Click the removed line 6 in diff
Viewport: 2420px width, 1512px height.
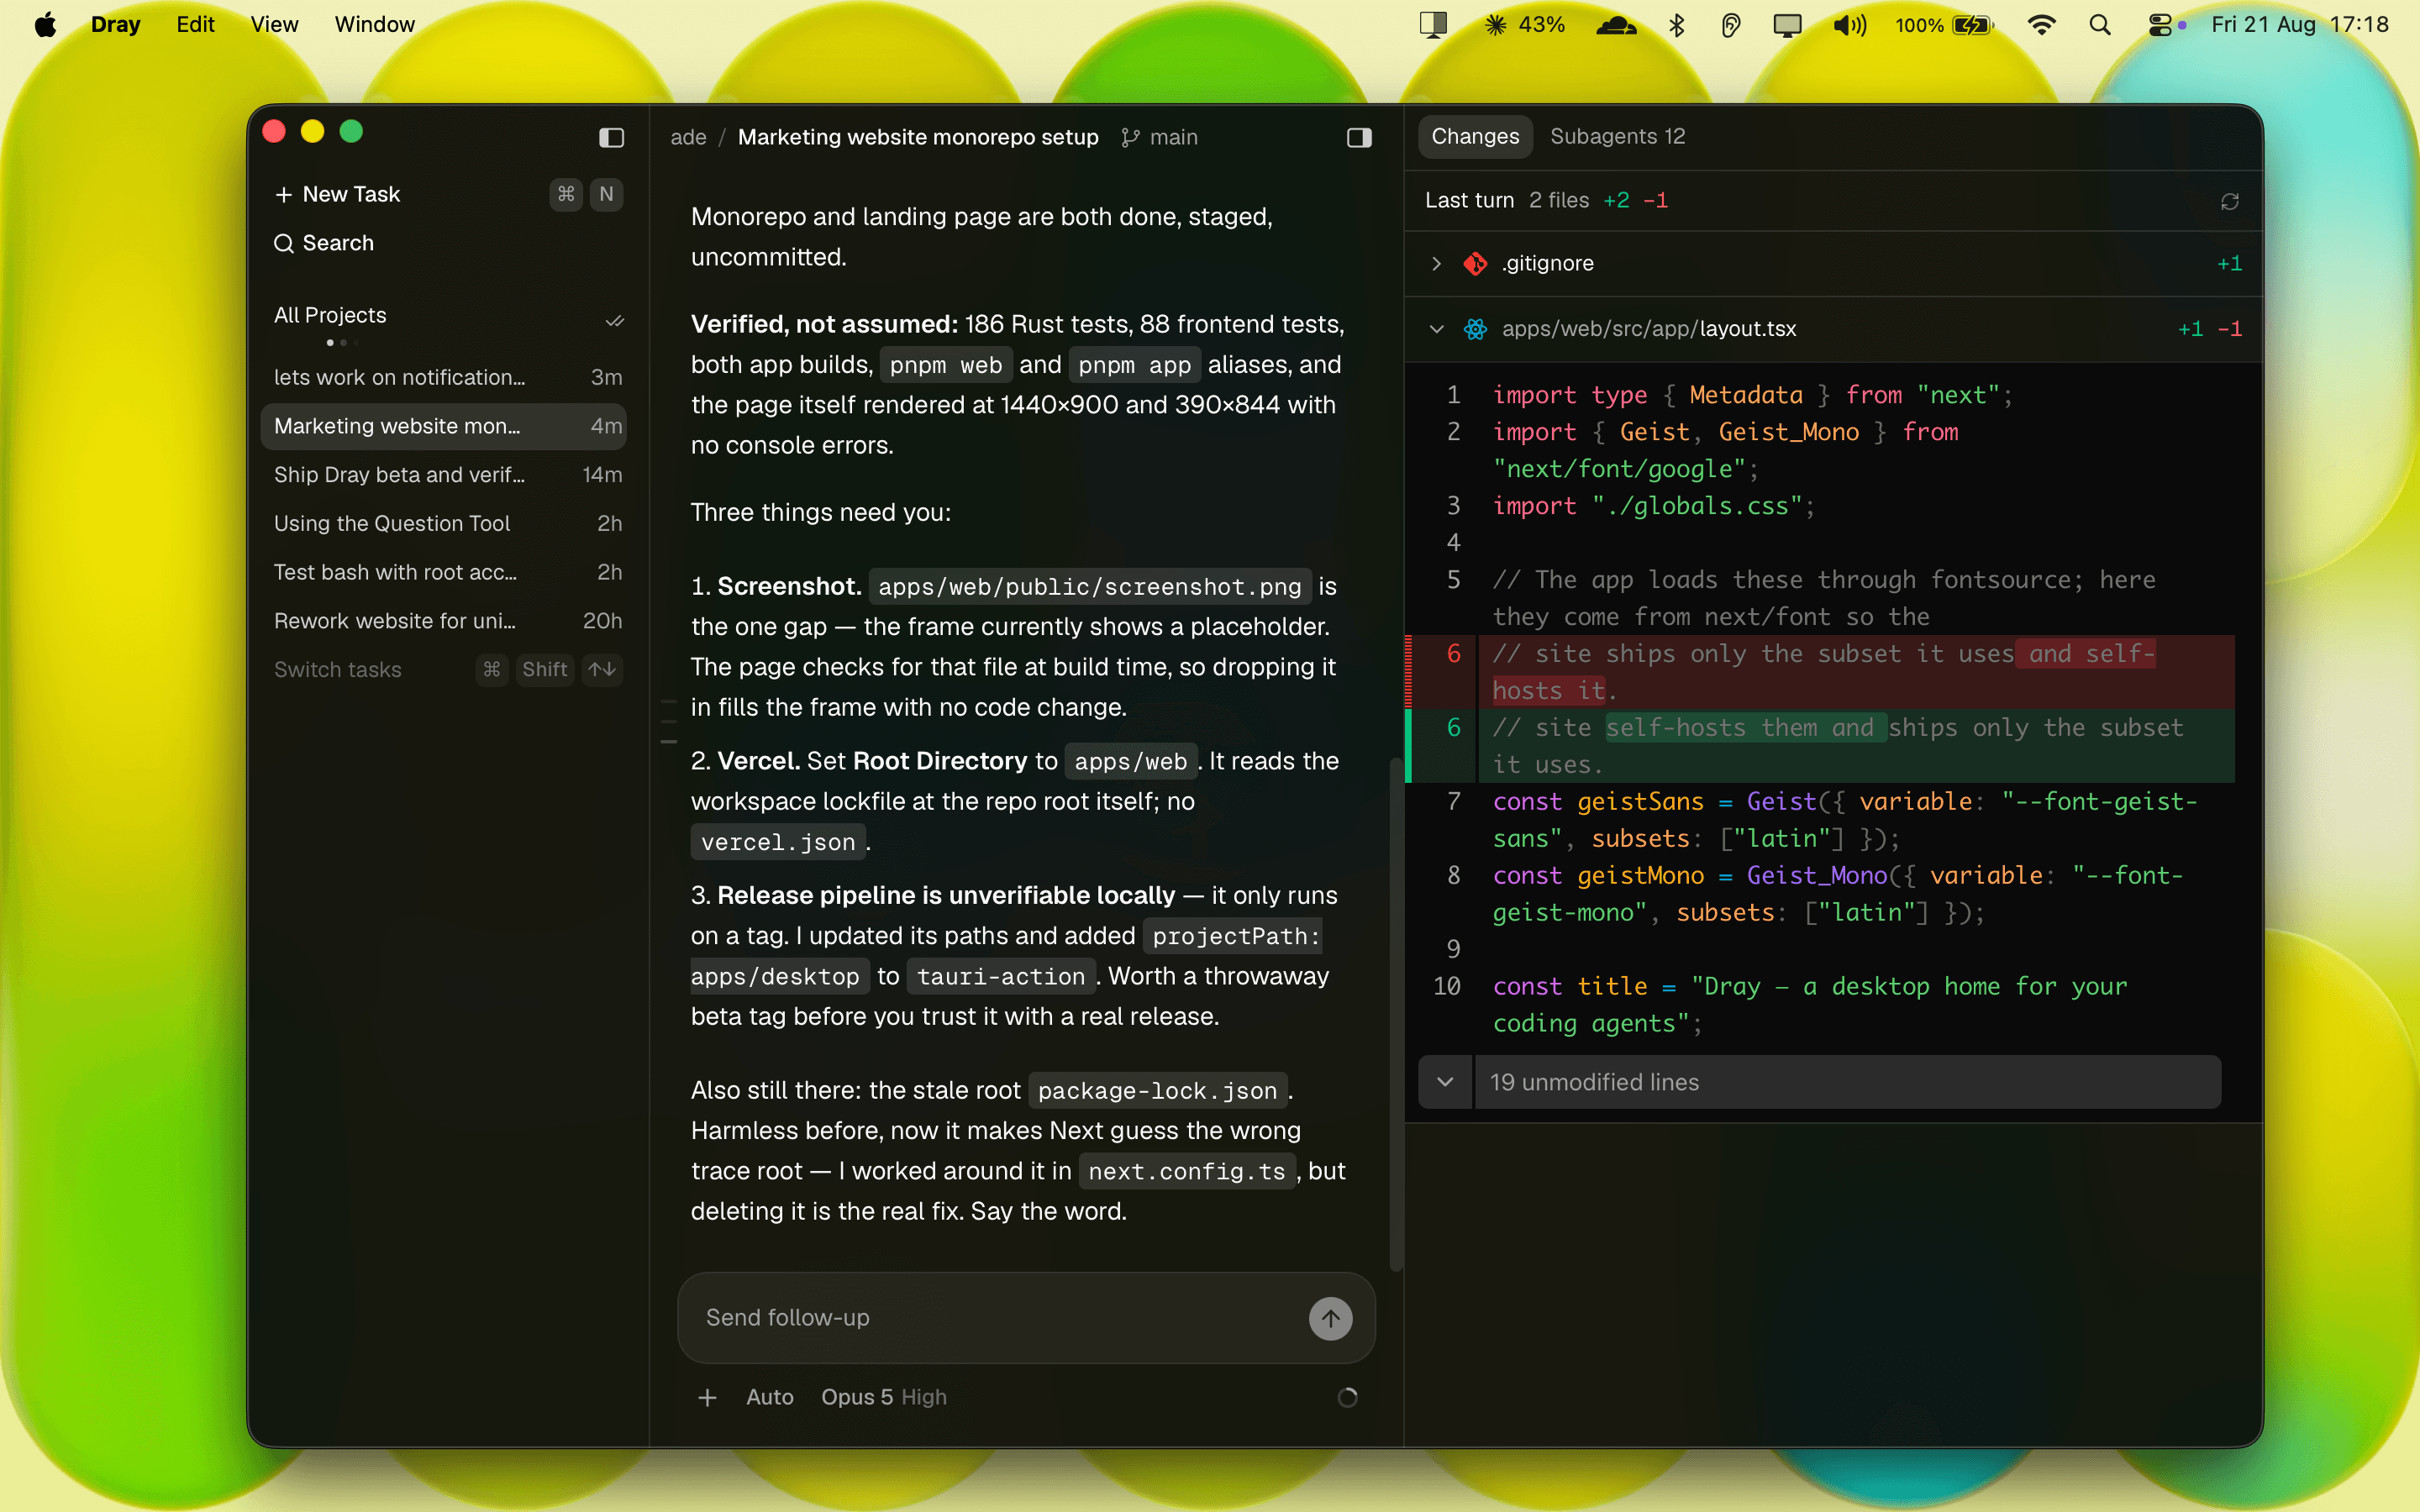click(x=1820, y=672)
